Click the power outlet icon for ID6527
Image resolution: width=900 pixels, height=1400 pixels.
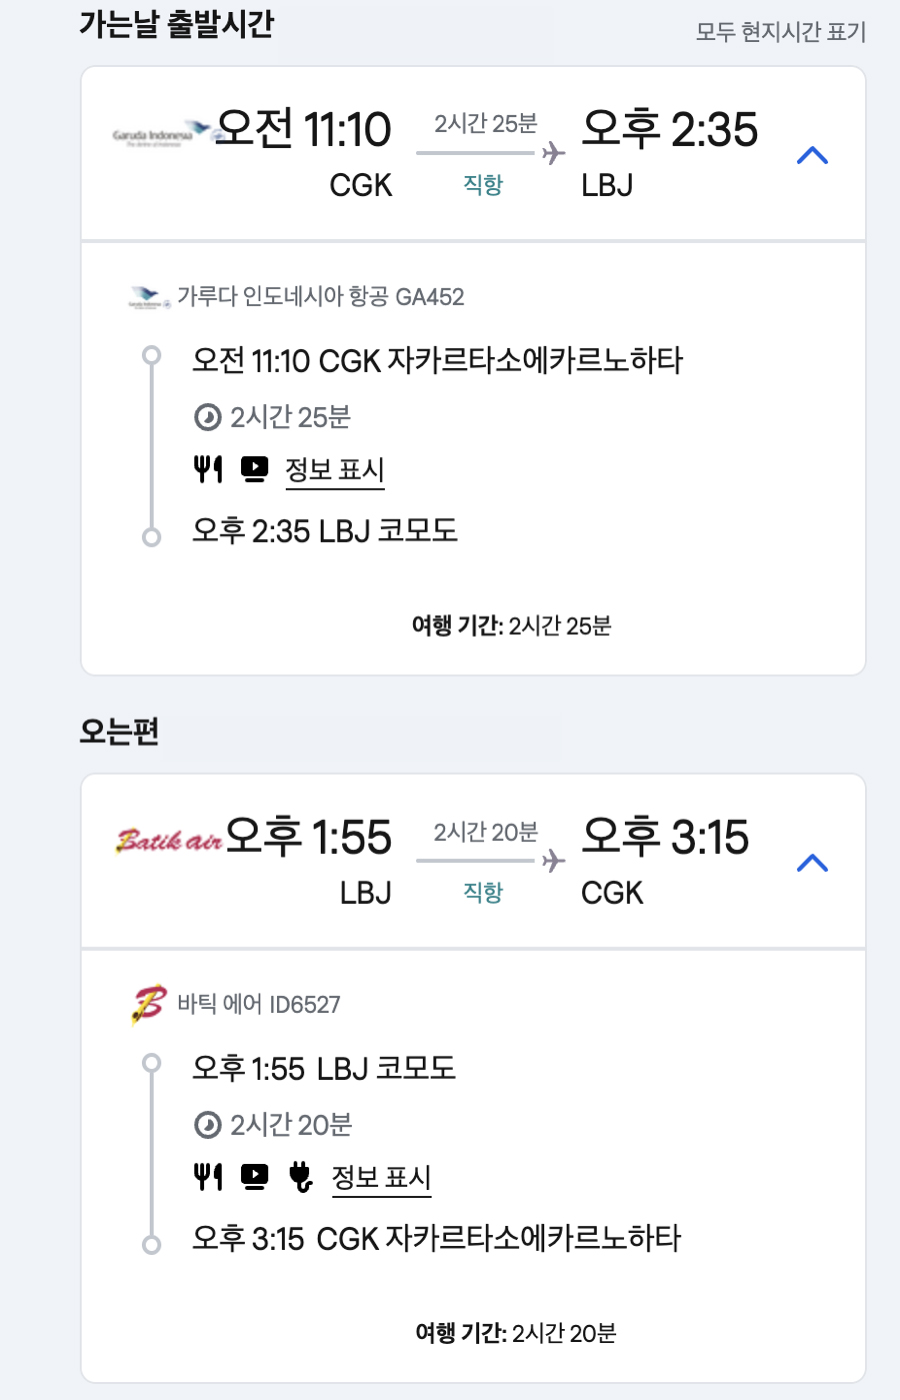coord(300,1177)
